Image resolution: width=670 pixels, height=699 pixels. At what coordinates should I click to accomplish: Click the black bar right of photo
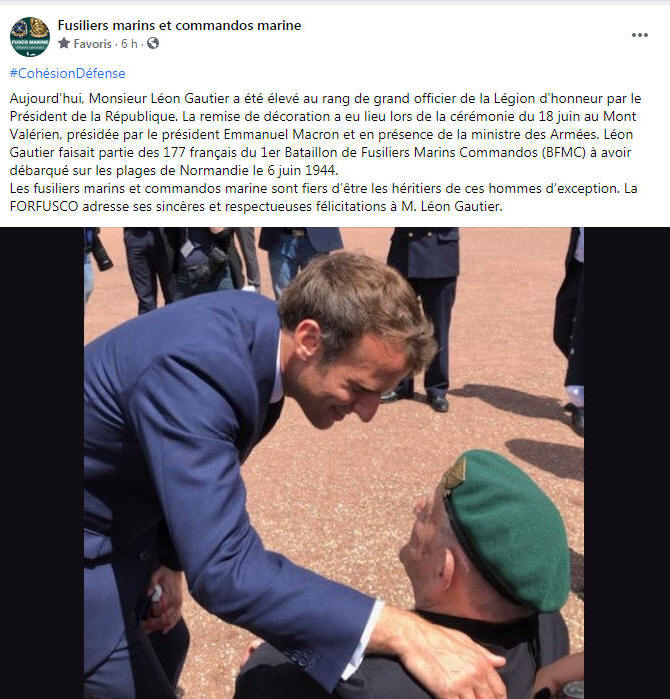(627, 463)
